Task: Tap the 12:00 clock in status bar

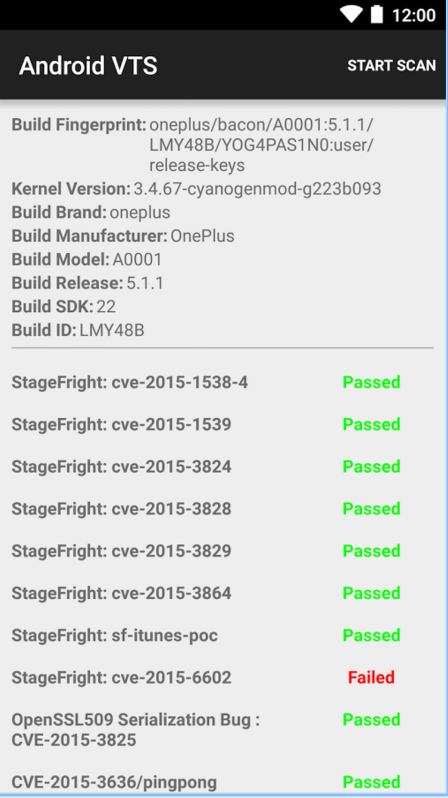Action: coord(413,15)
